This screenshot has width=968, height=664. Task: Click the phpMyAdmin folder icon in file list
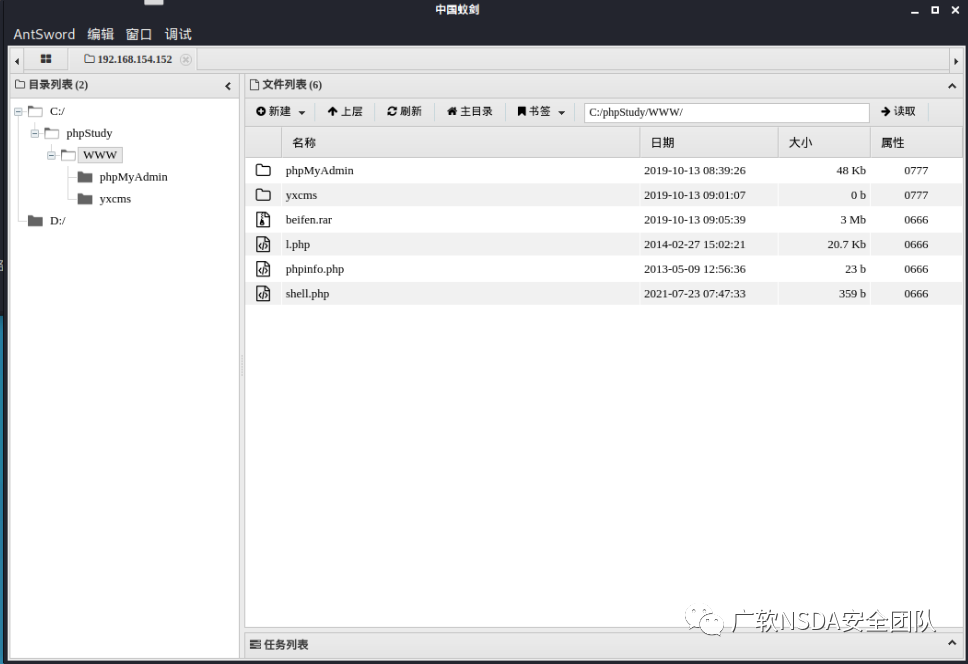[x=263, y=170]
